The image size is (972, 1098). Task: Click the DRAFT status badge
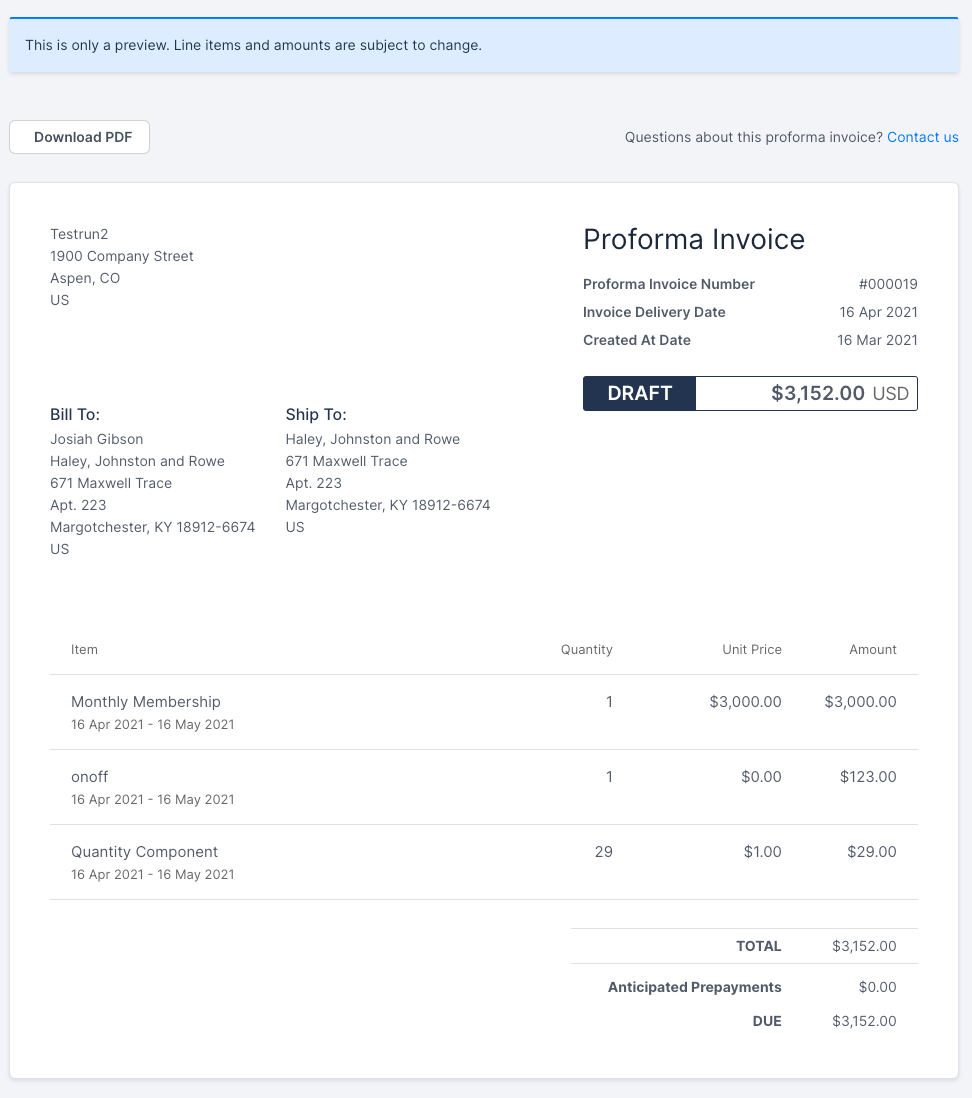click(x=639, y=393)
